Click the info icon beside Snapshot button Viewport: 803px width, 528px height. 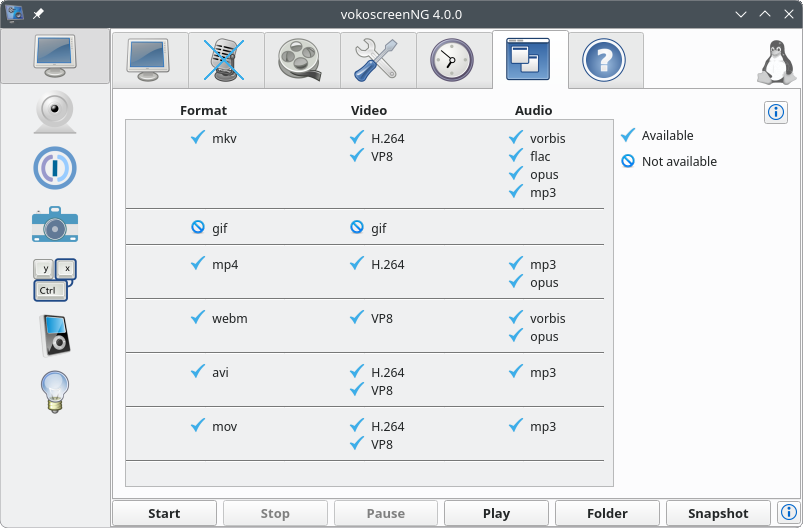788,513
